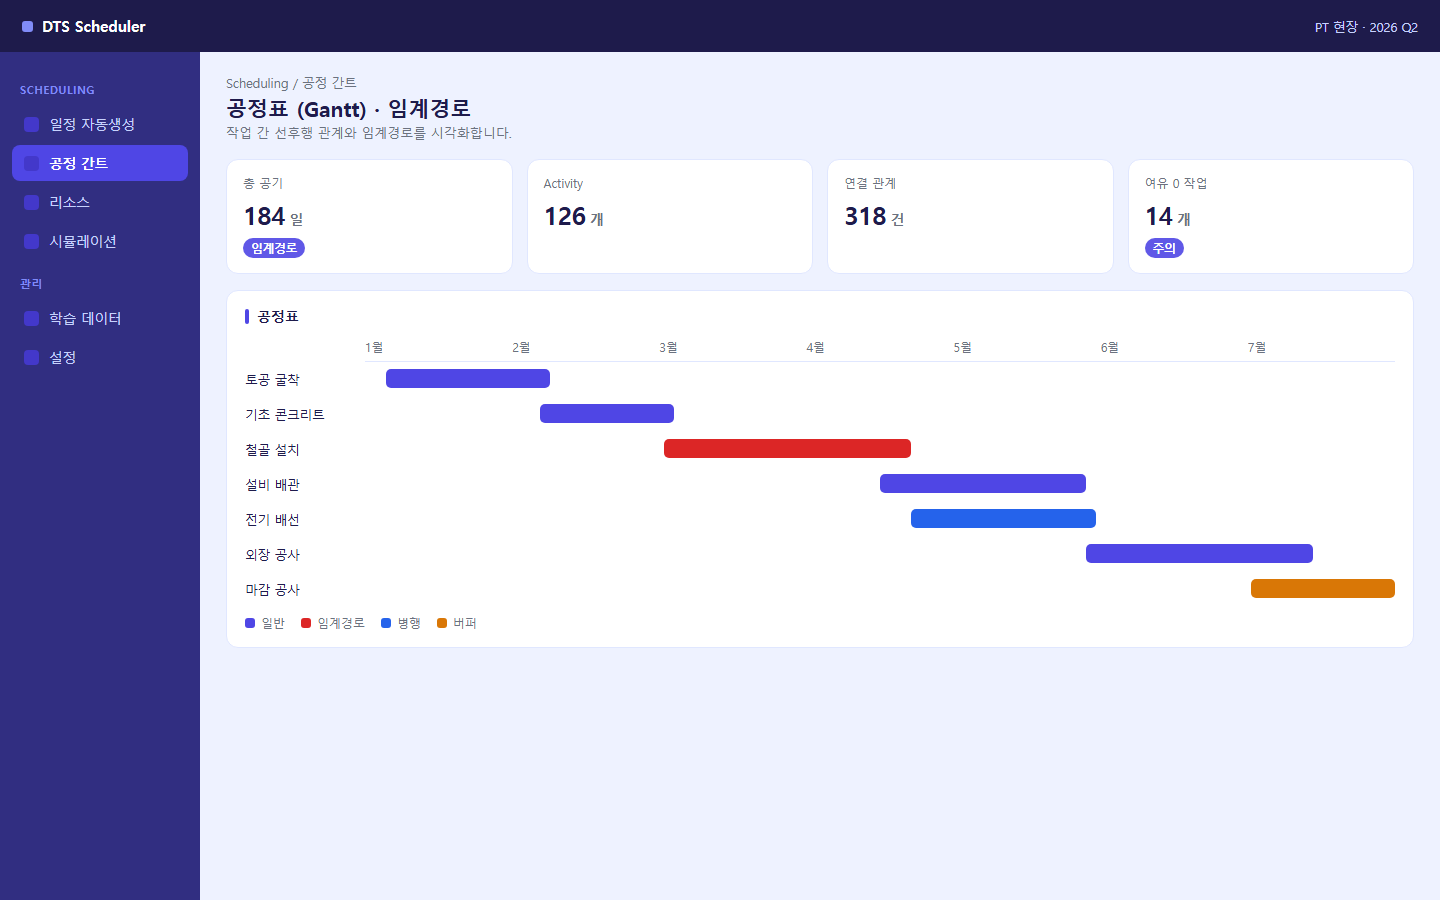Click the 3월 timeline header

pyautogui.click(x=668, y=348)
